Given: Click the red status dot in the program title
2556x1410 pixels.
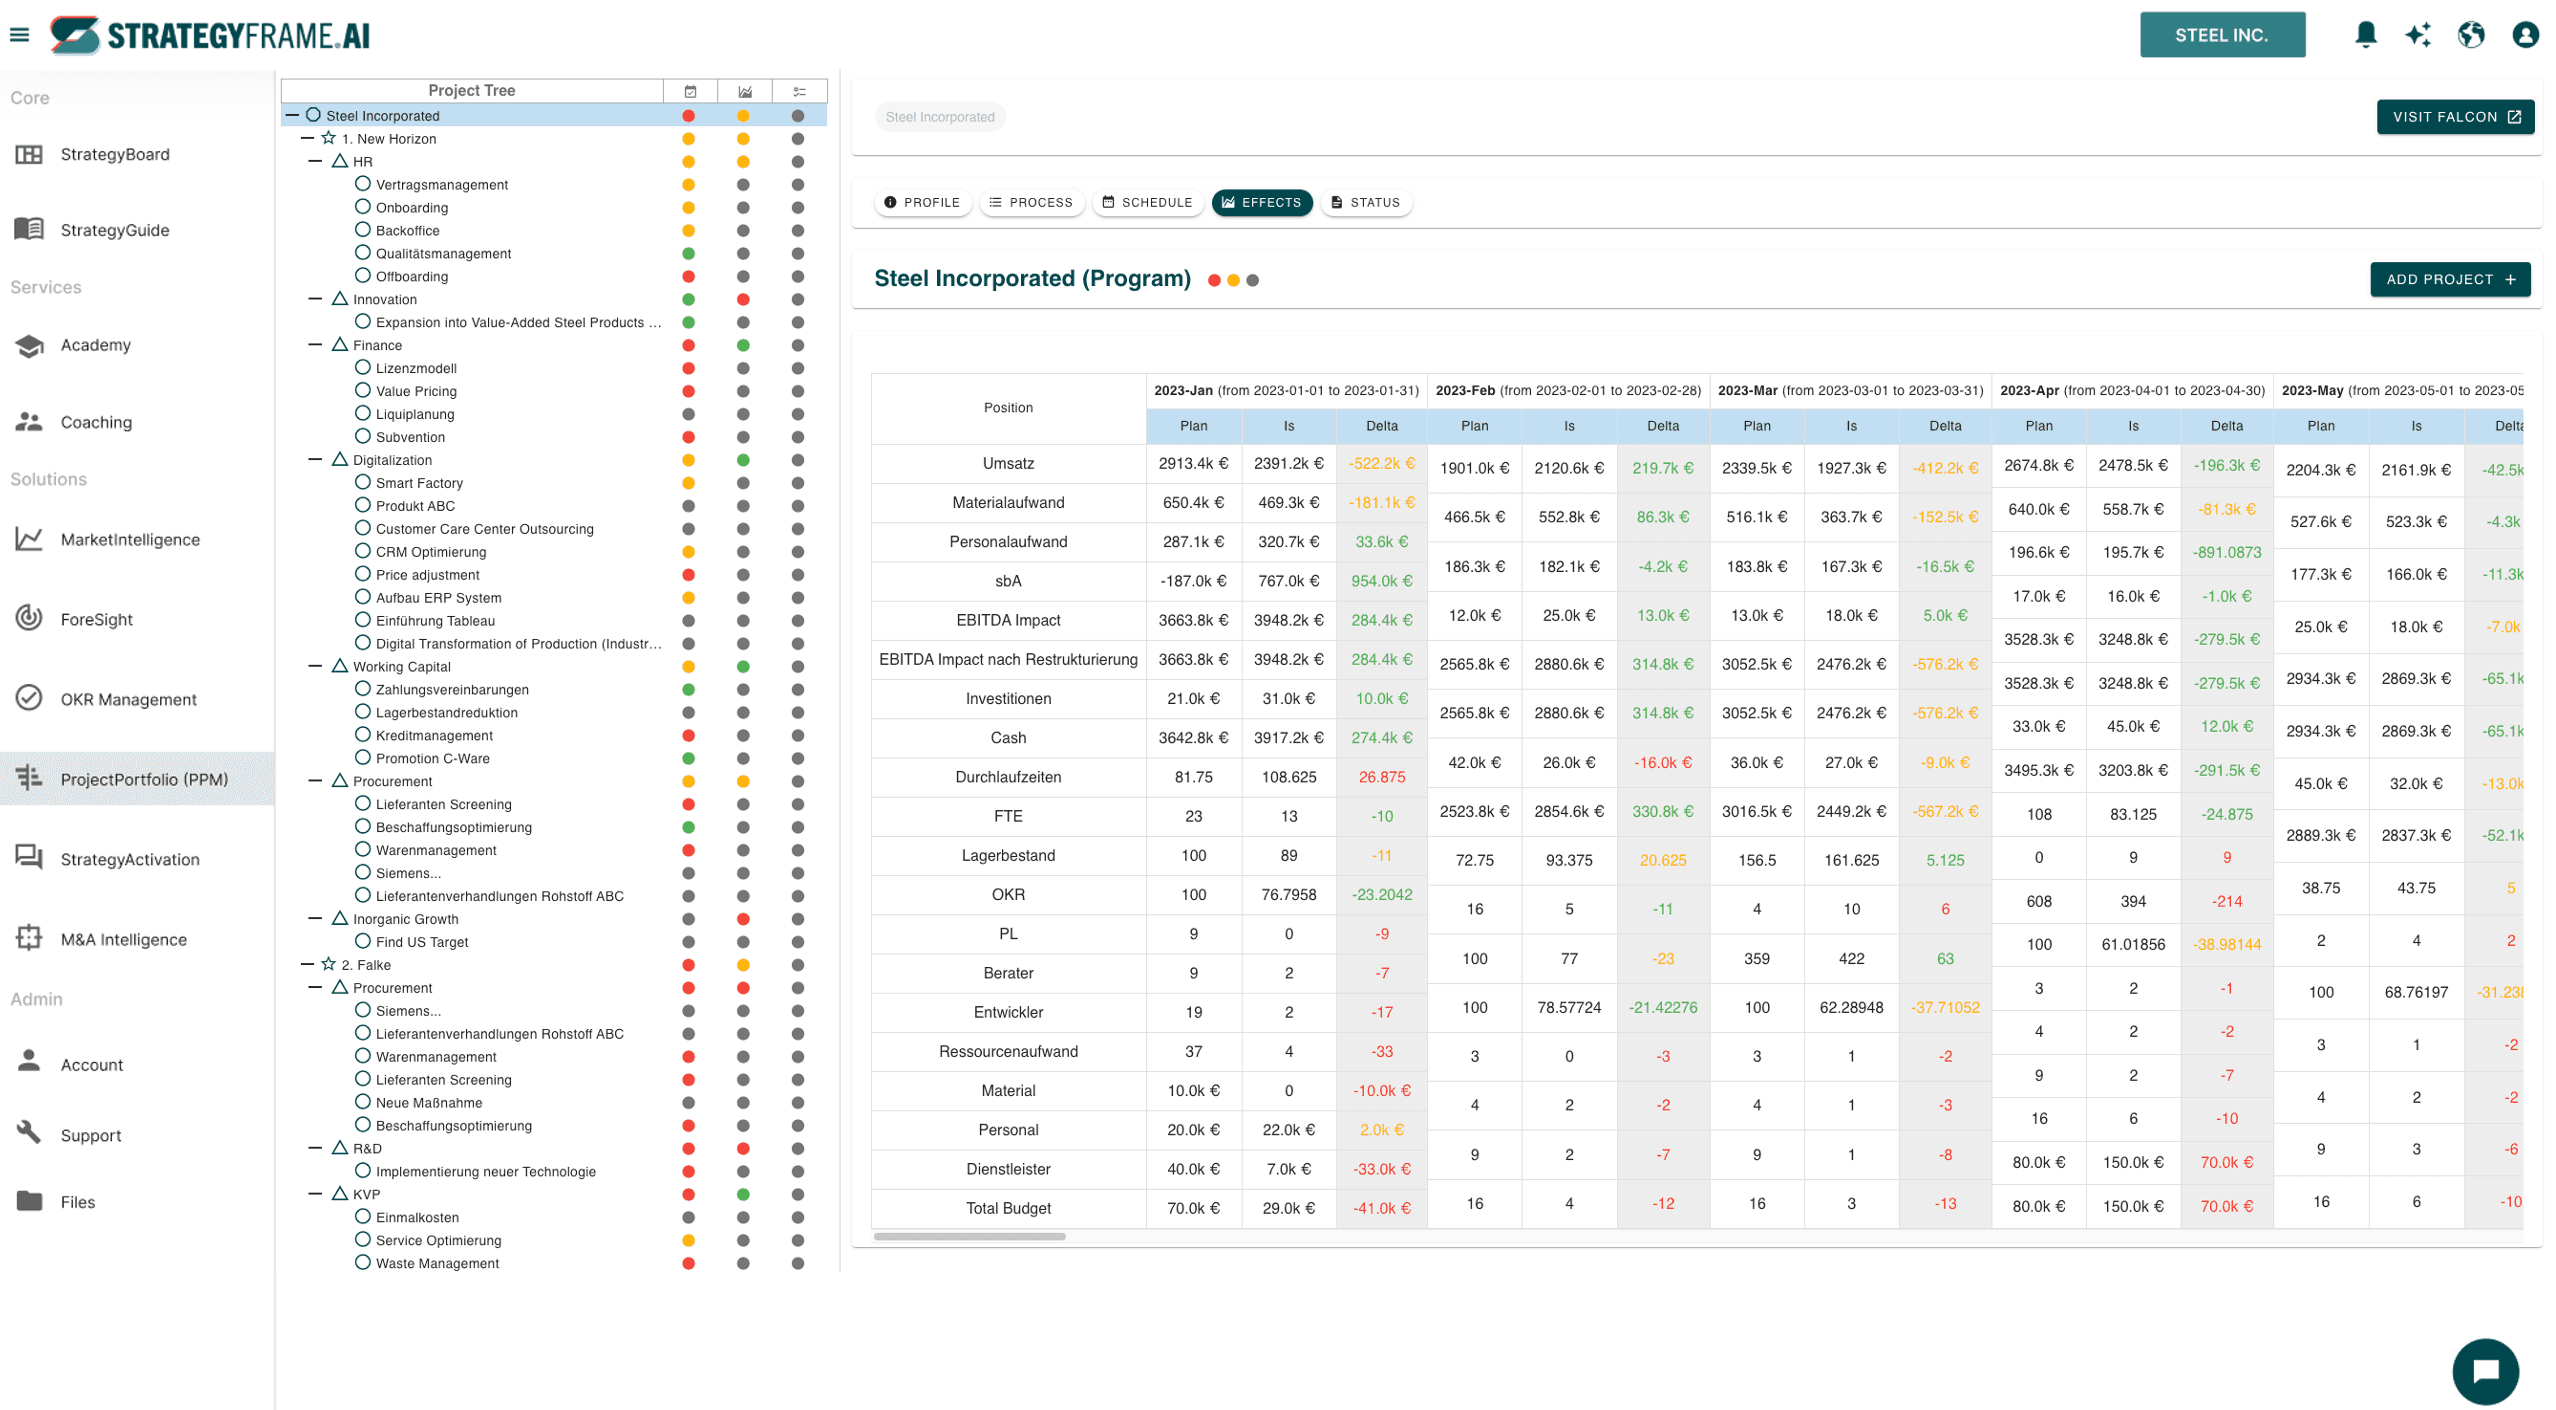Looking at the screenshot, I should (x=1214, y=280).
